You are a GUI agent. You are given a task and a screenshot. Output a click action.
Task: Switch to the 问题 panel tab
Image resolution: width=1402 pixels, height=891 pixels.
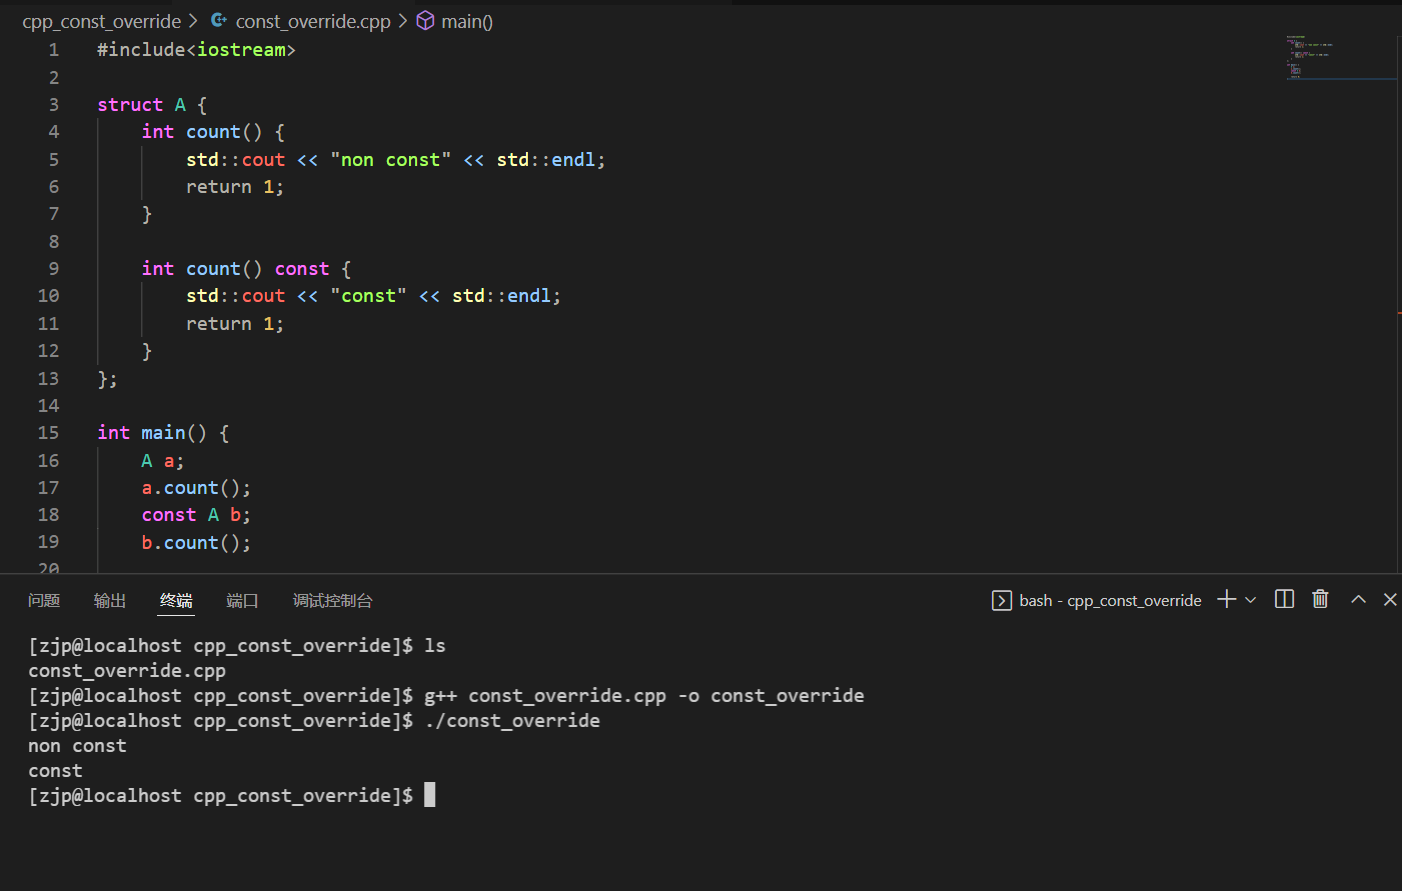tap(44, 600)
